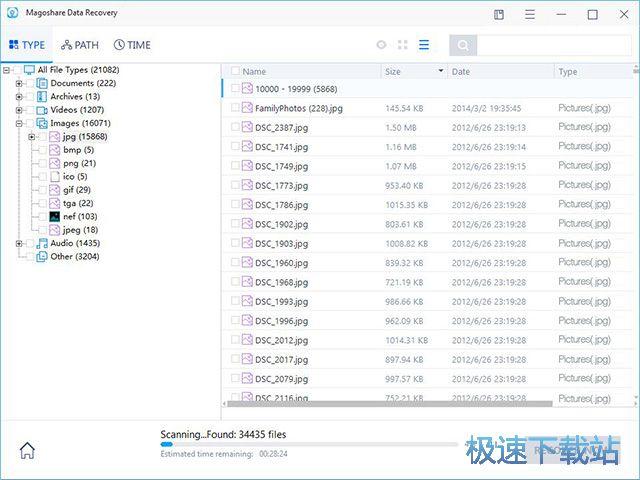Expand the Documents (222) node
The height and width of the screenshot is (480, 640).
tap(19, 83)
